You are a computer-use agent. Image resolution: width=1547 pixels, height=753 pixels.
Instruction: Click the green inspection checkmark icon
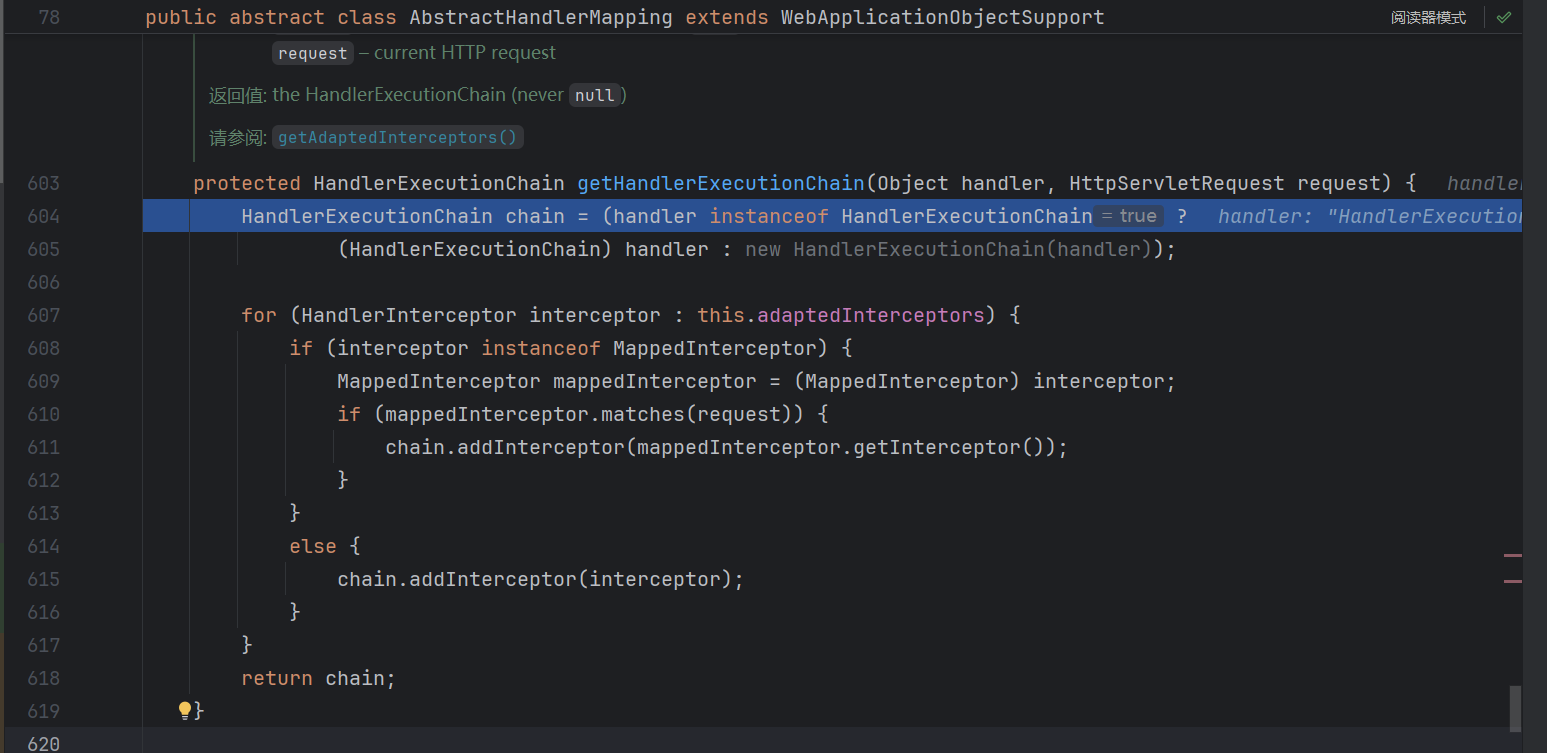coord(1503,18)
